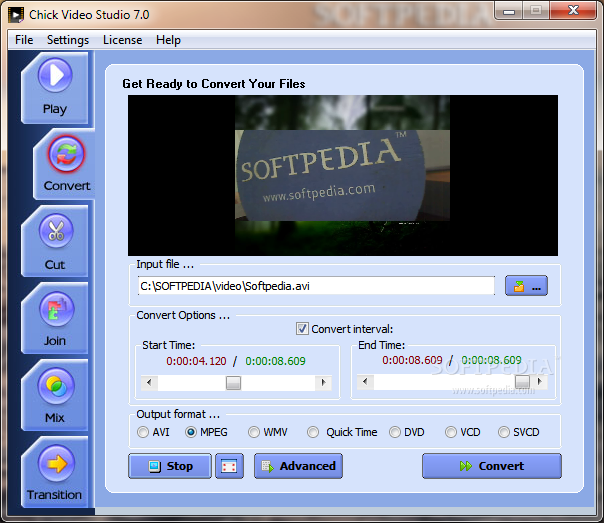Click left arrow of Start Time slider
Screen dimensions: 604x523
149,383
